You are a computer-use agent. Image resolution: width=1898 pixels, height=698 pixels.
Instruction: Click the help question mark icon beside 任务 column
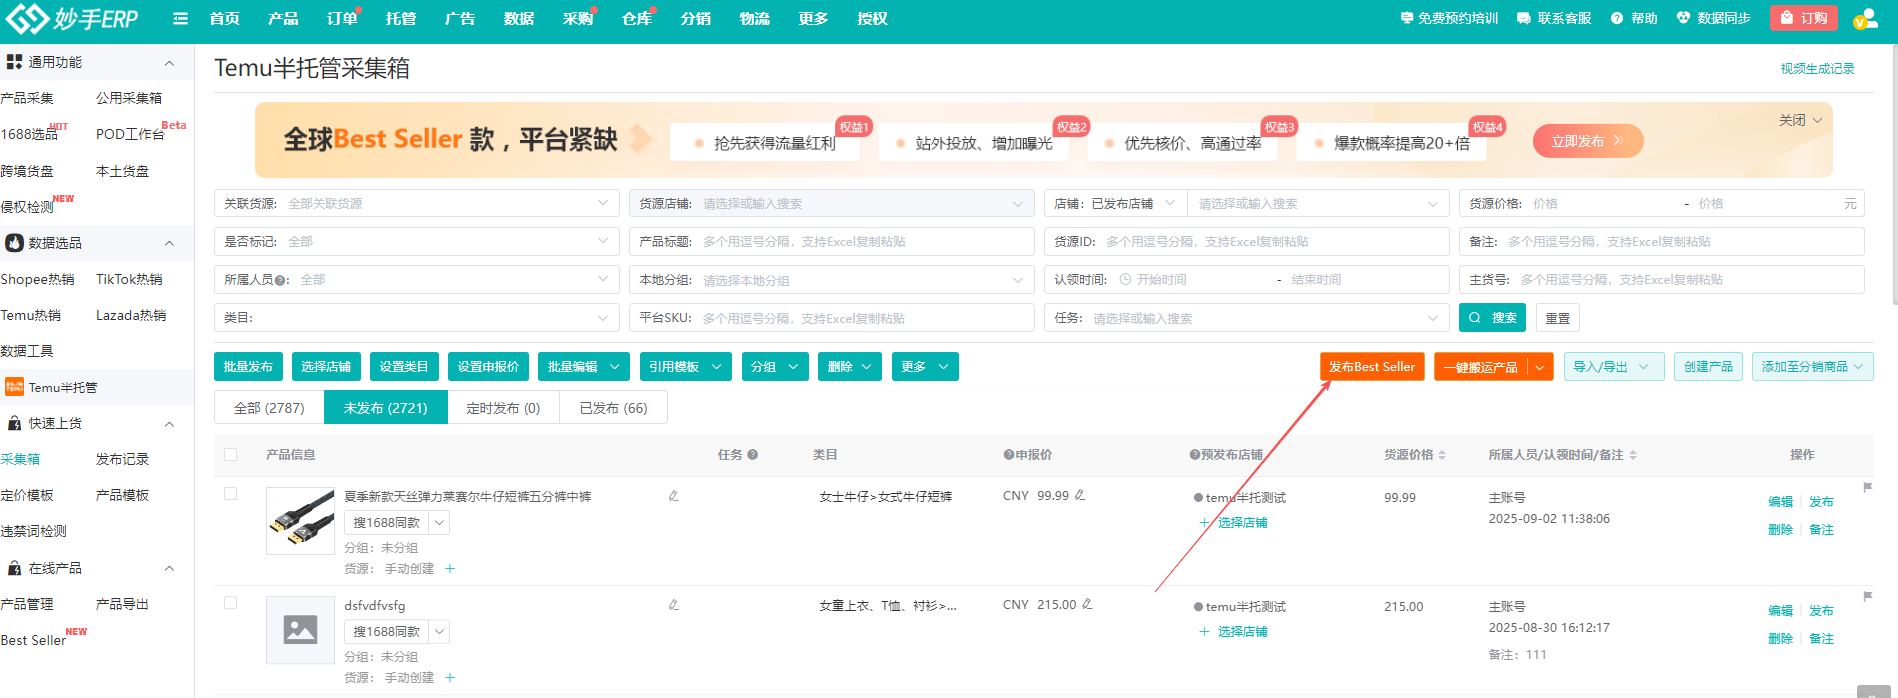[x=753, y=455]
